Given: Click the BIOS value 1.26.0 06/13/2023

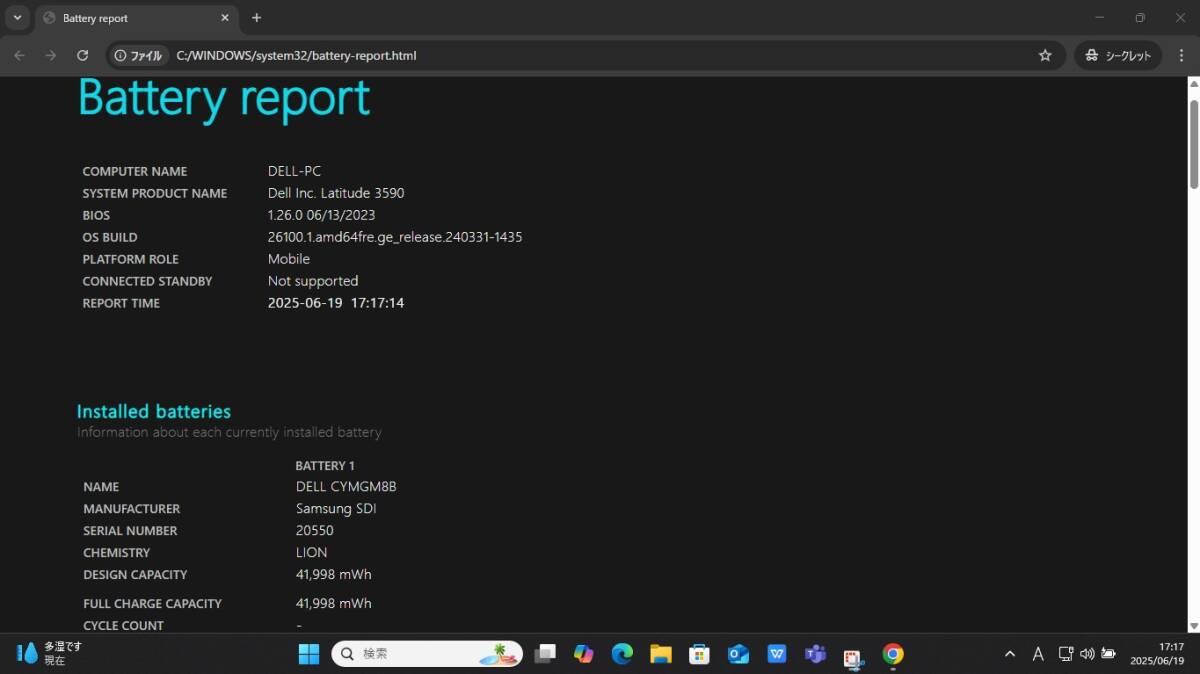Looking at the screenshot, I should (x=322, y=215).
